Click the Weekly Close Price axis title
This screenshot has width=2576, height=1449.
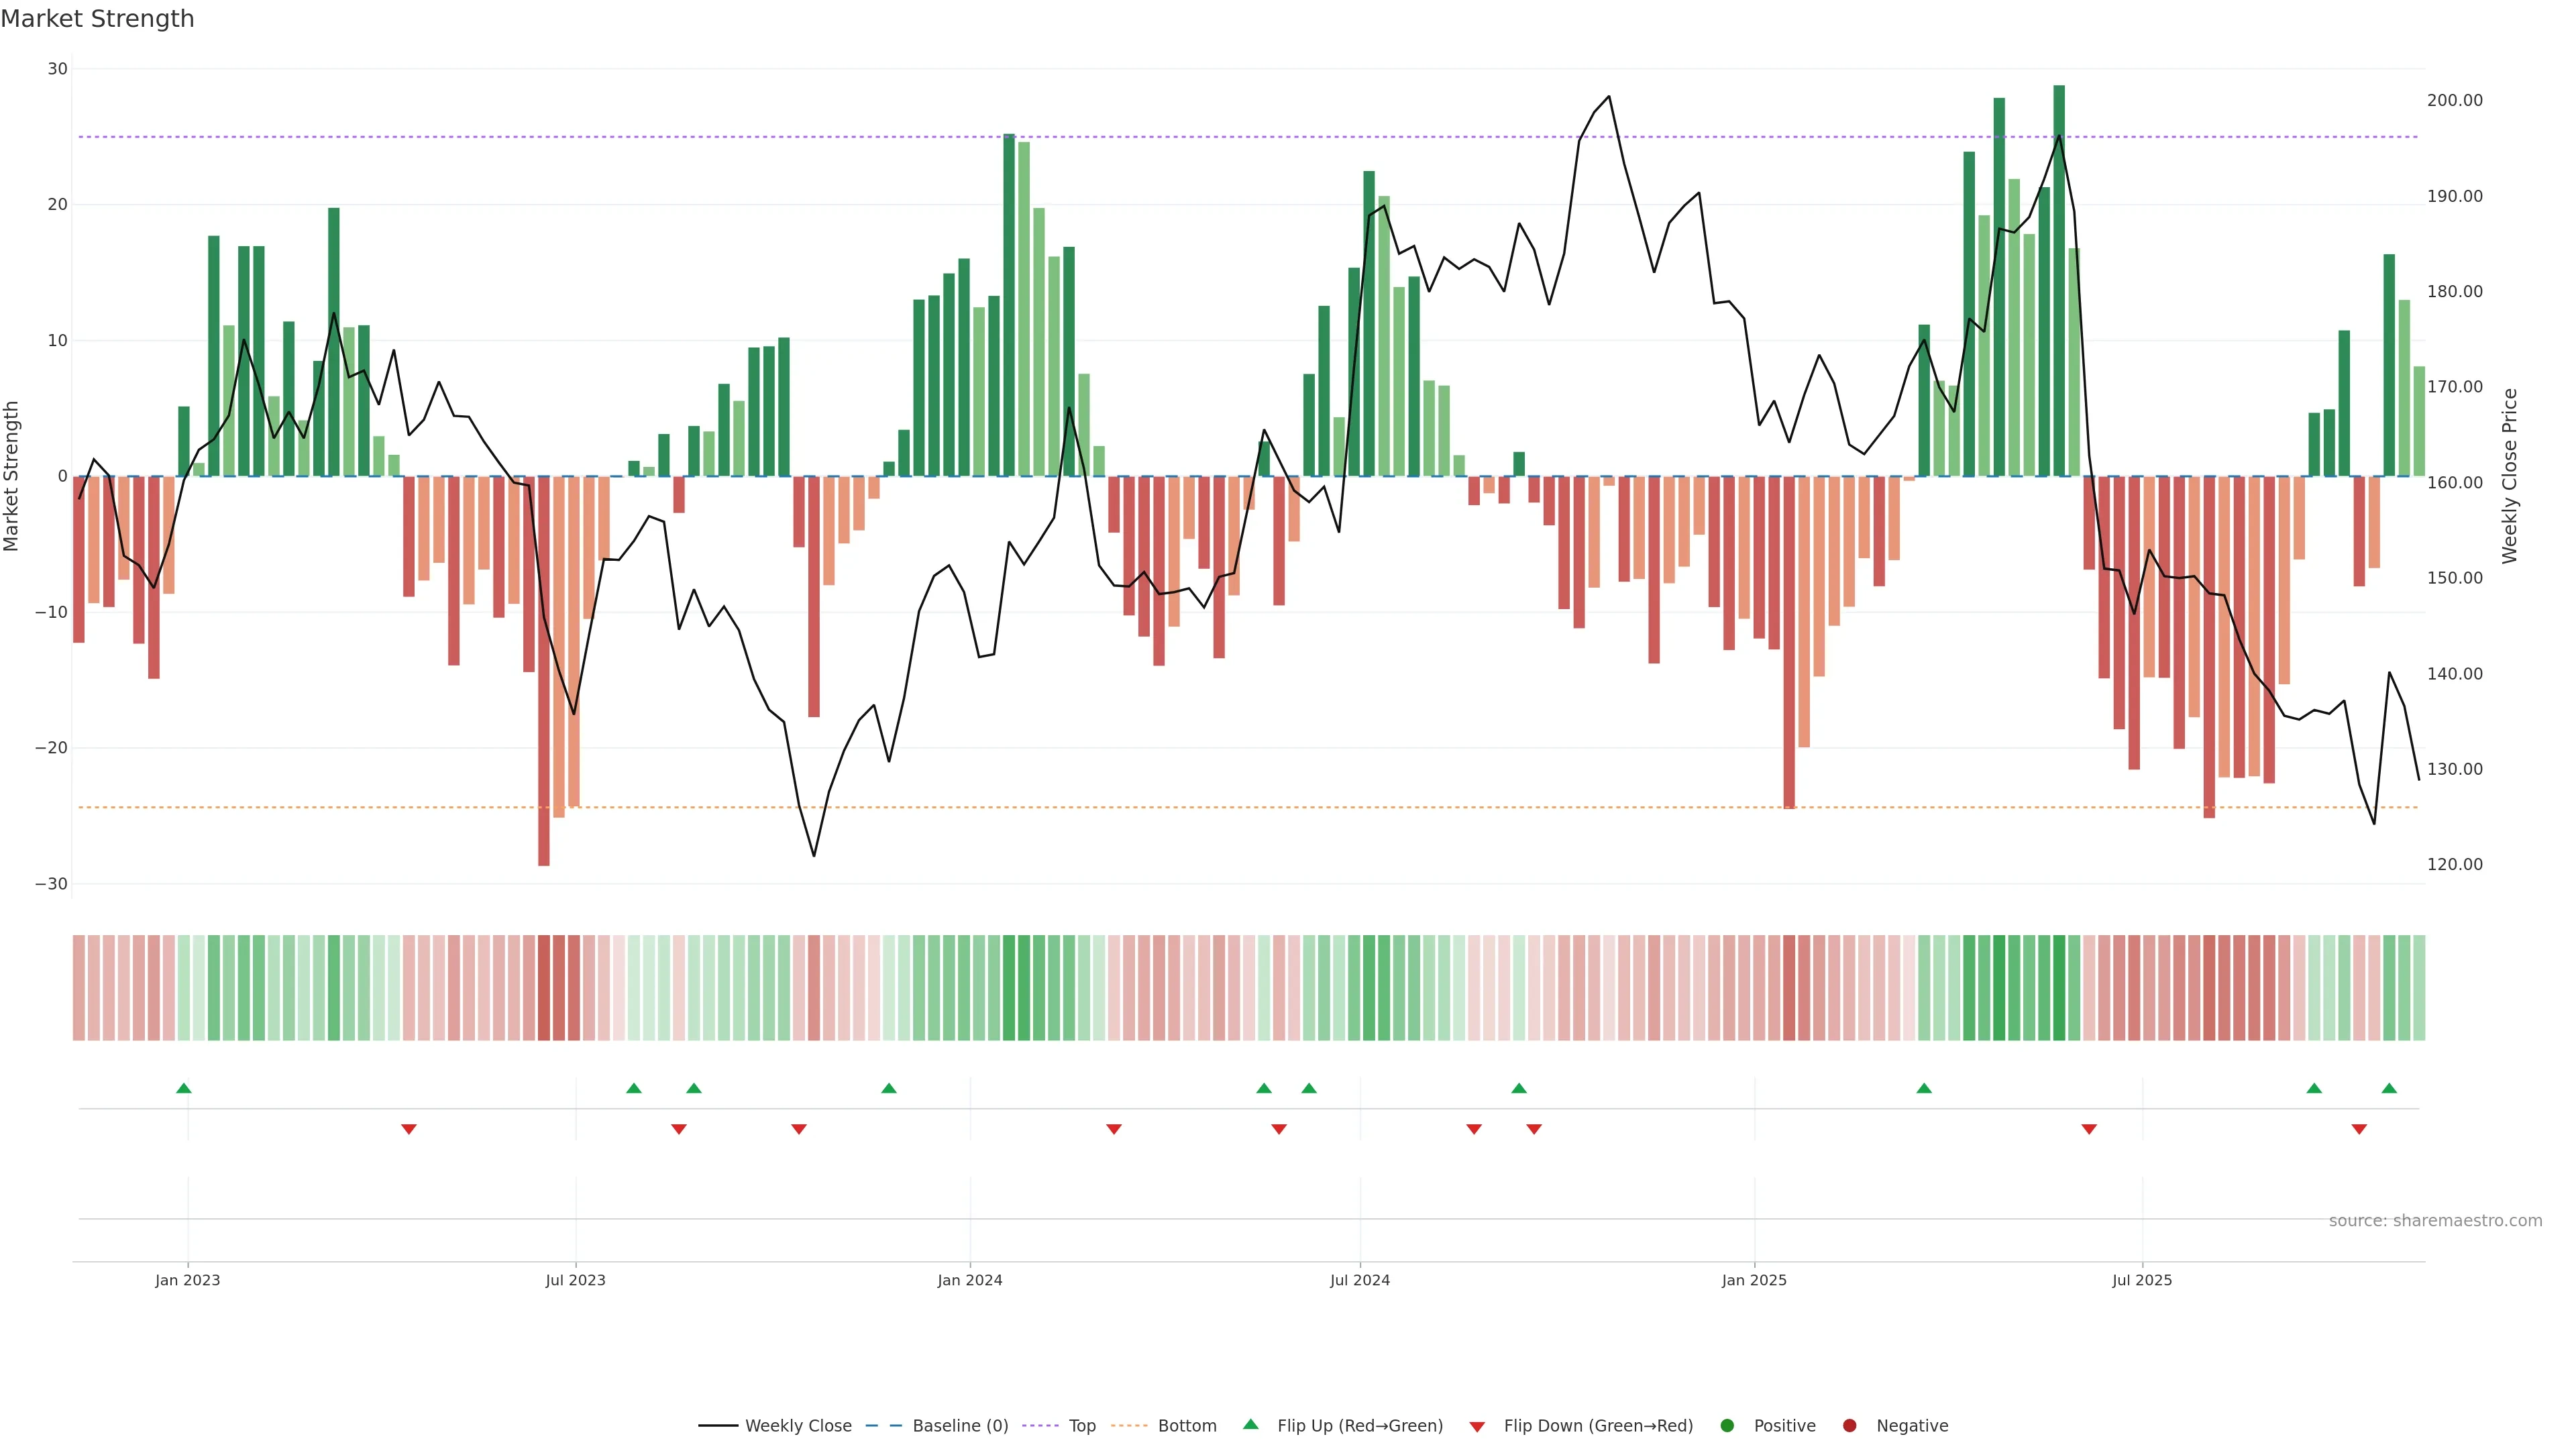pyautogui.click(x=2510, y=476)
